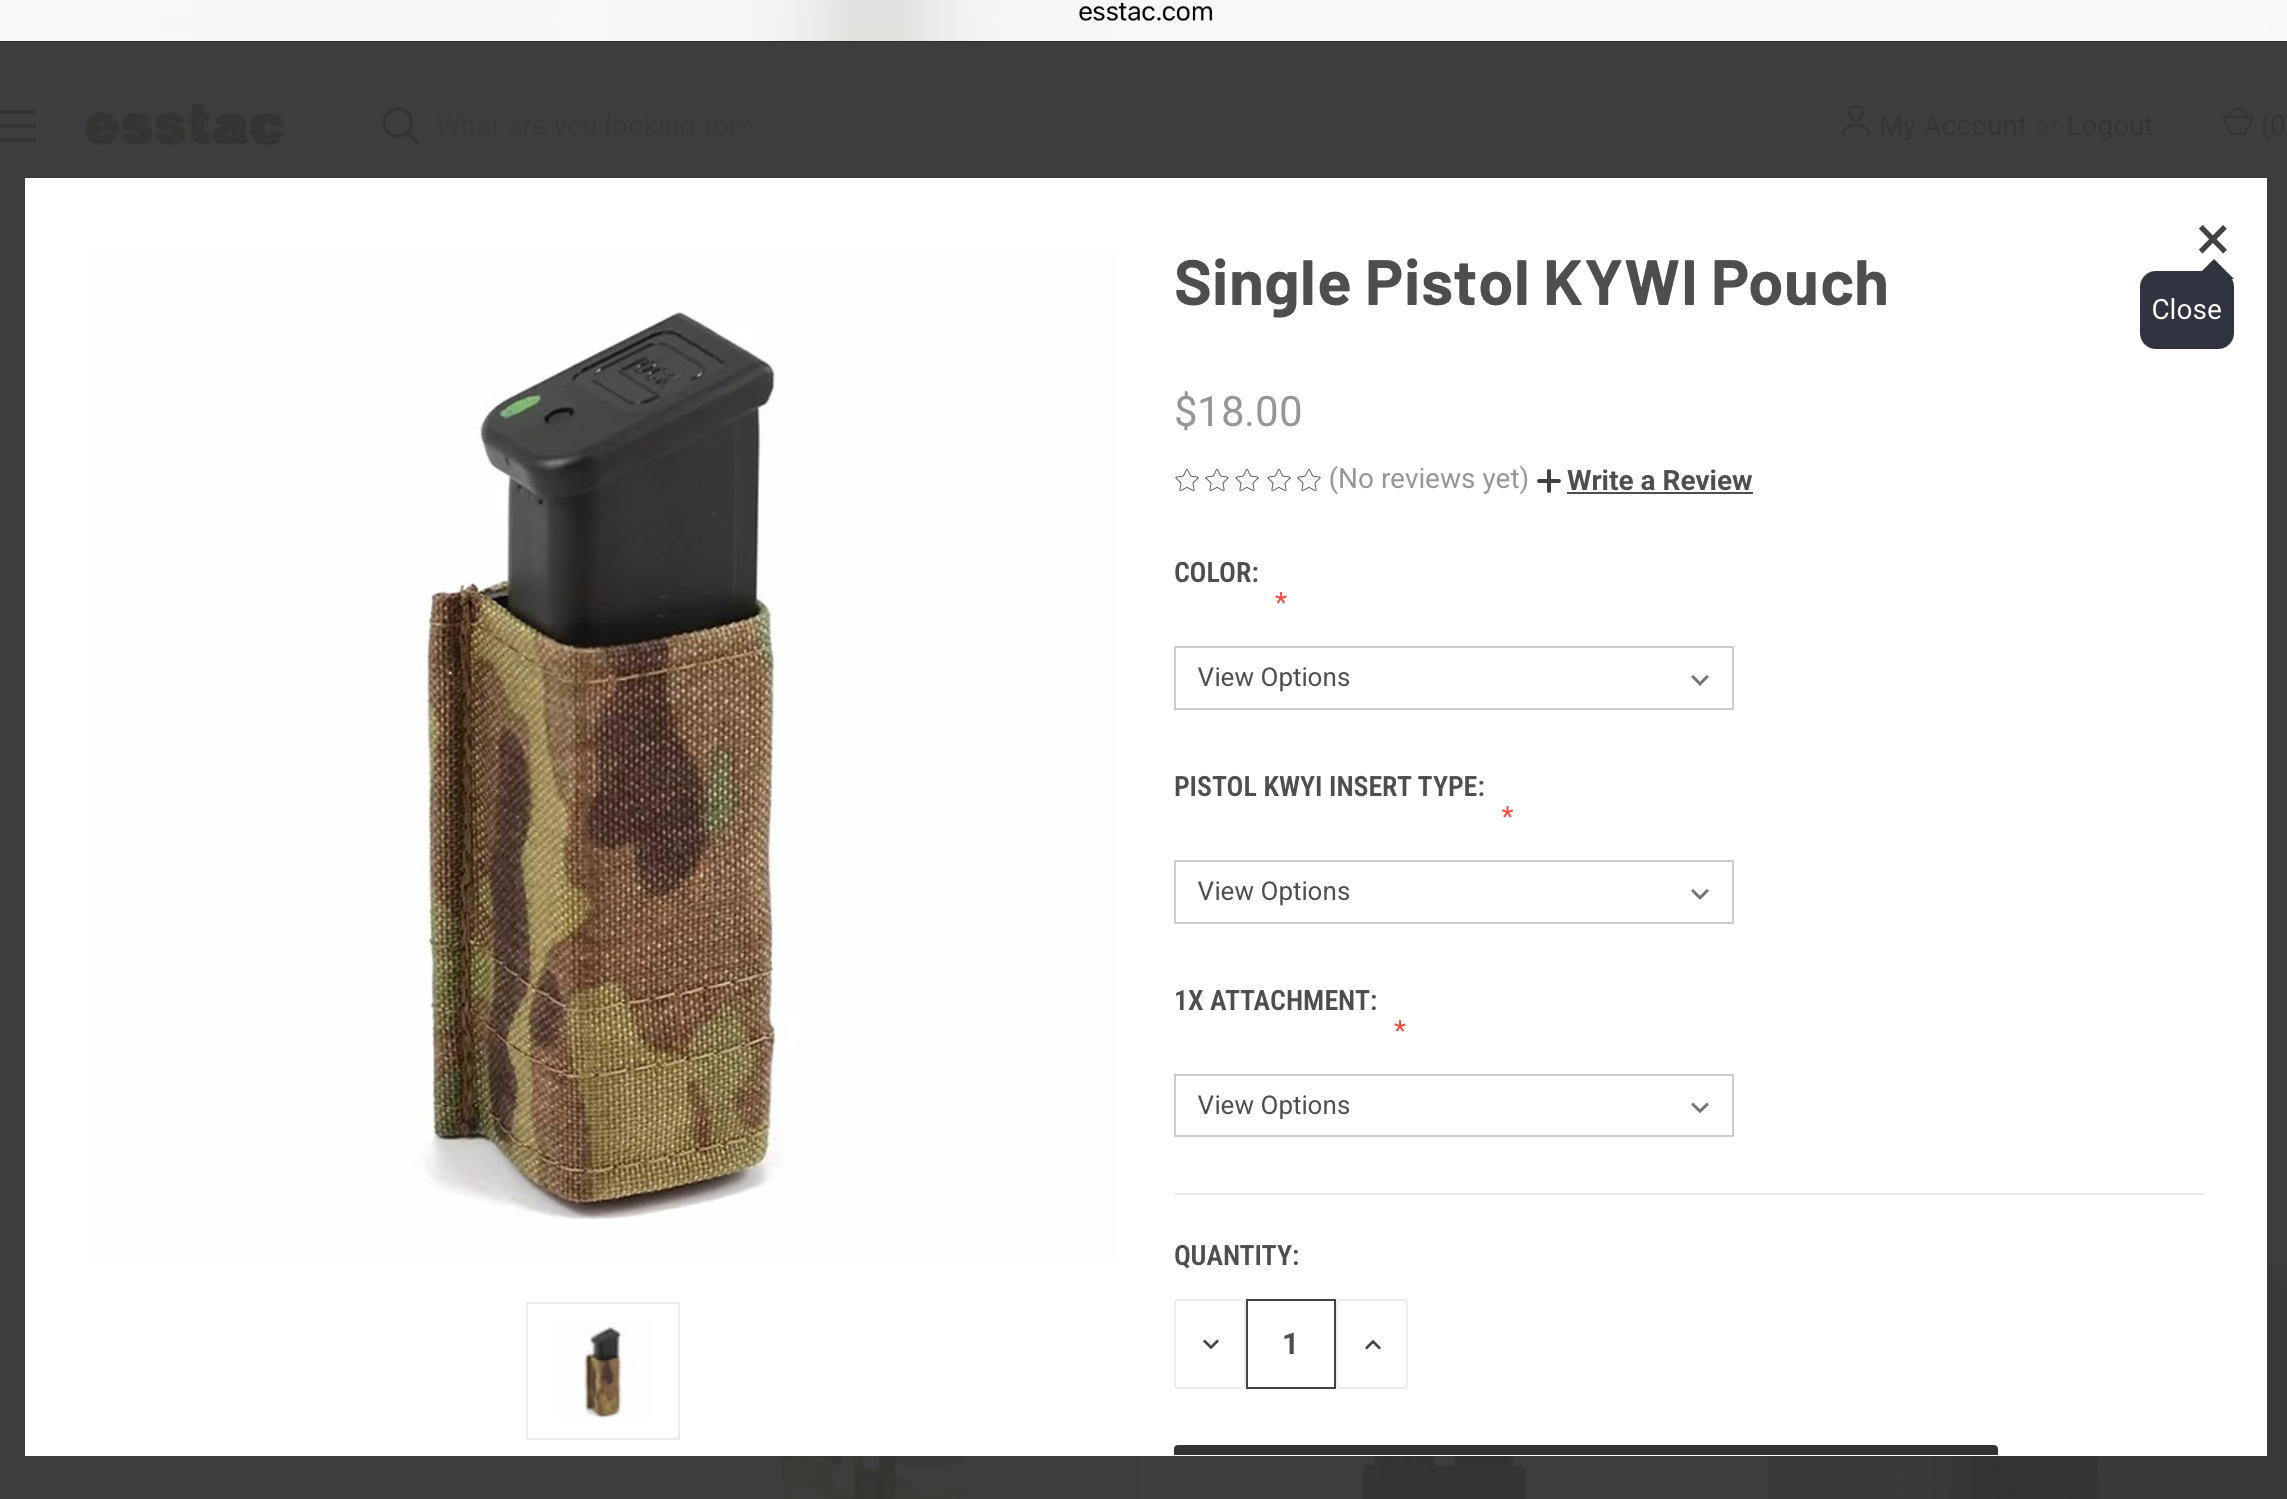2287x1499 pixels.
Task: Click the search magnifier icon
Action: click(x=400, y=126)
